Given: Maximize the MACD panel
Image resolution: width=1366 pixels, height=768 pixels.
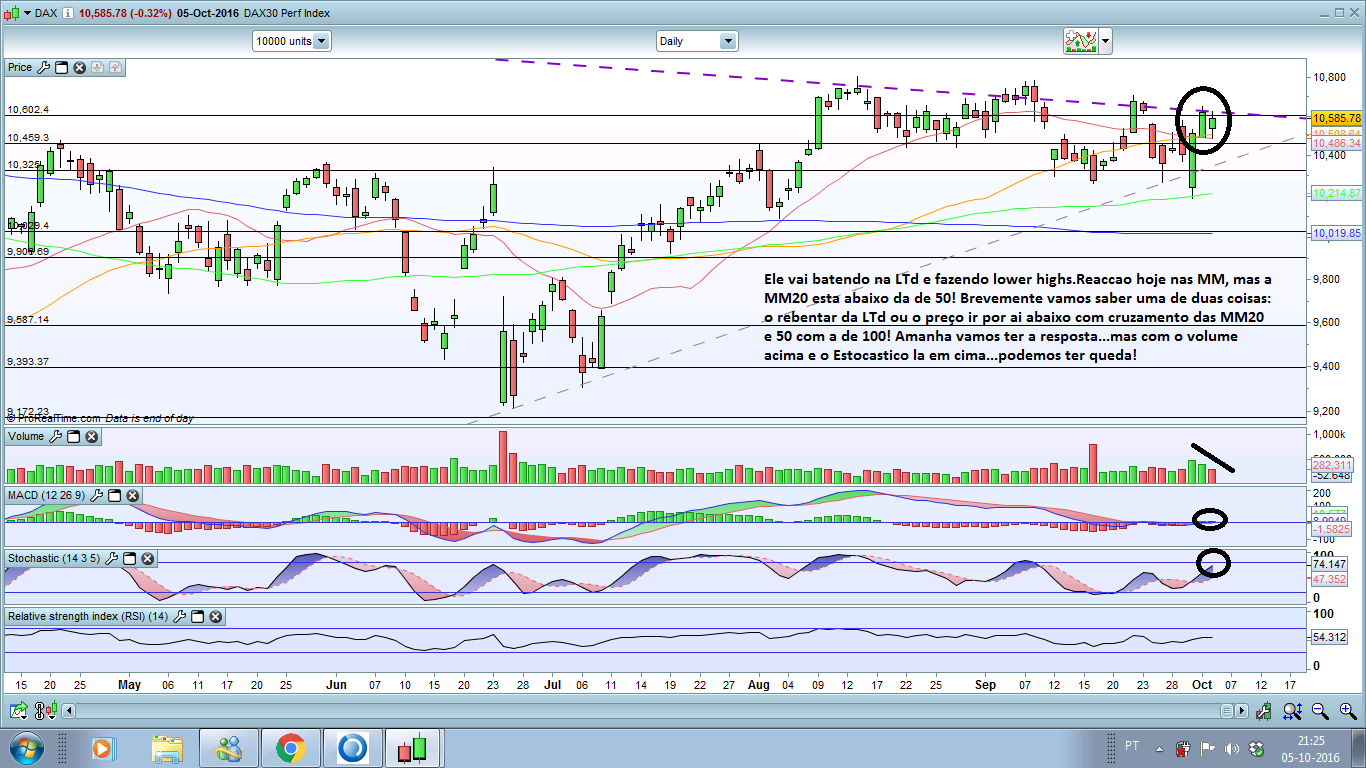Looking at the screenshot, I should click(x=115, y=496).
